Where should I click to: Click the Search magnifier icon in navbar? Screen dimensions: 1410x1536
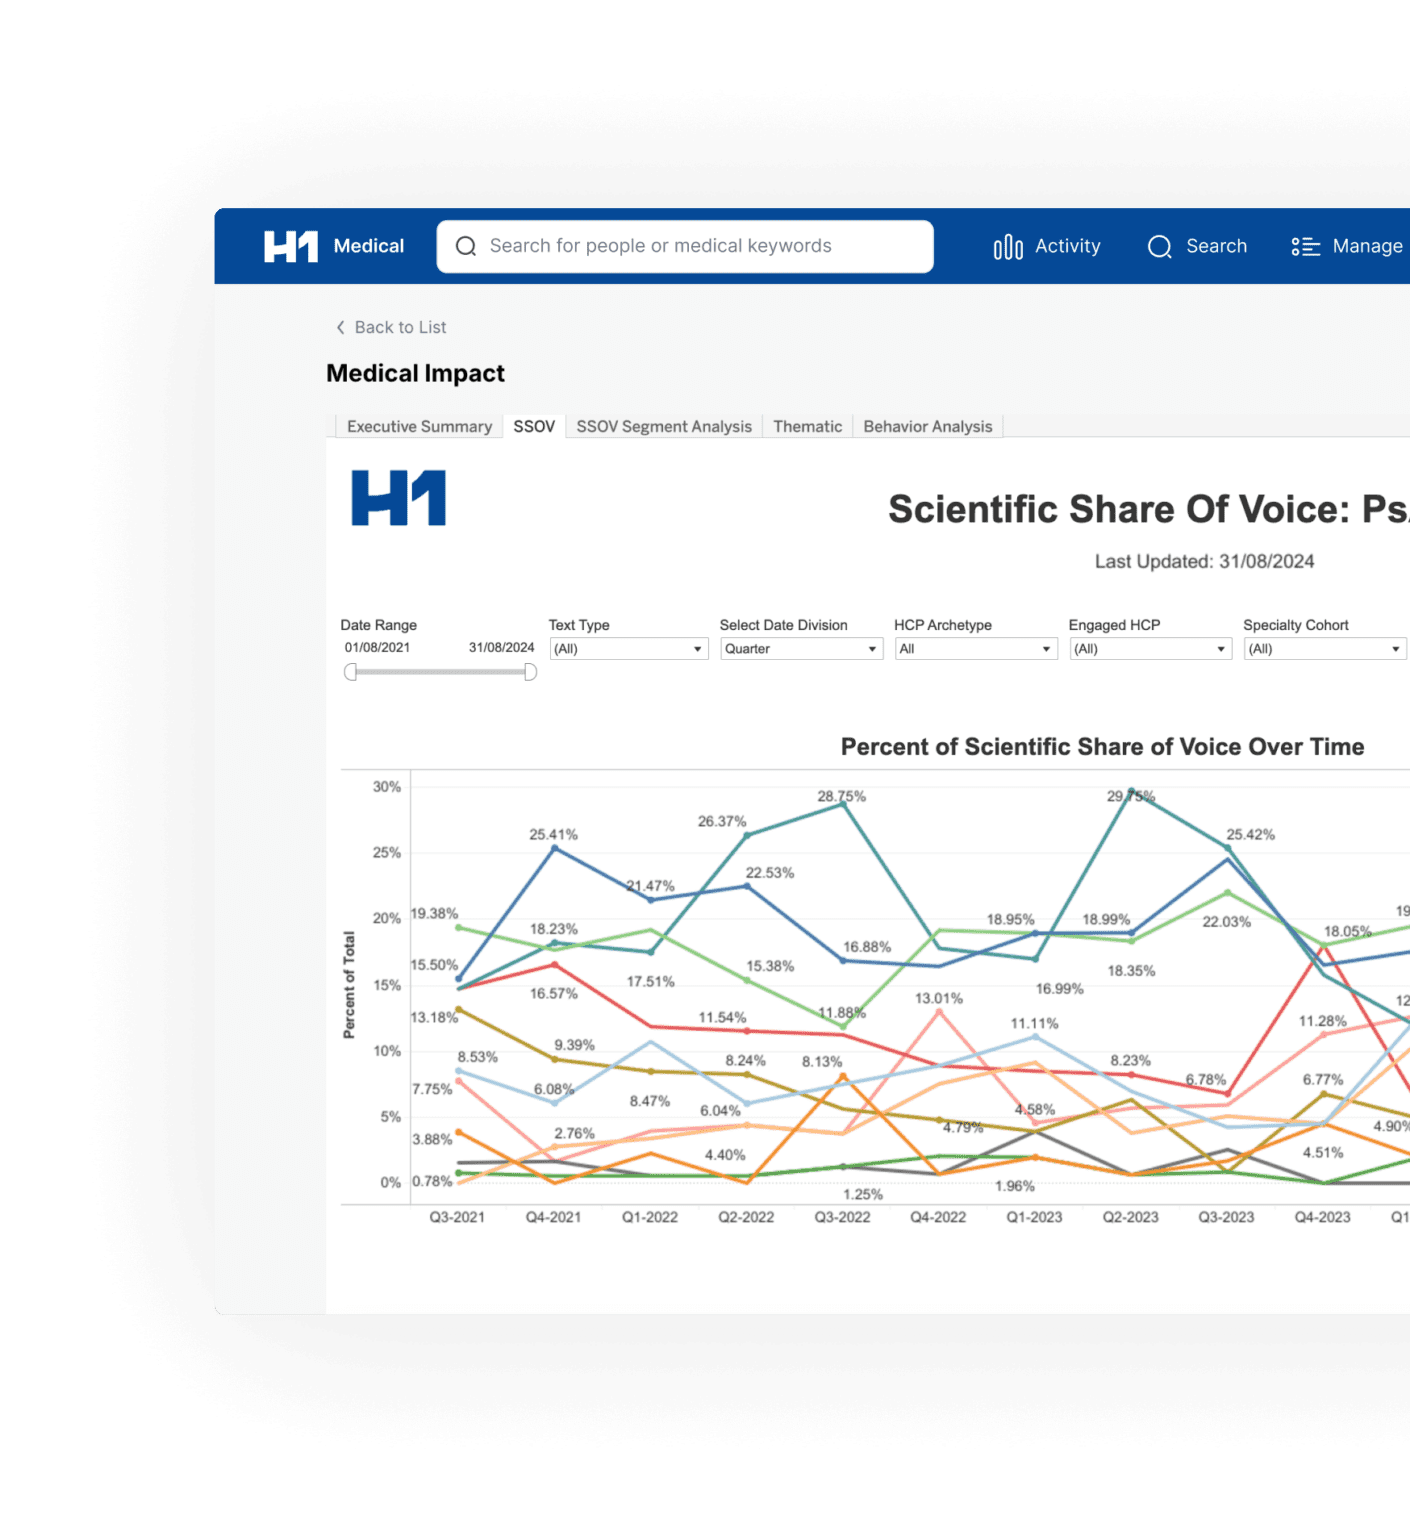(1159, 246)
